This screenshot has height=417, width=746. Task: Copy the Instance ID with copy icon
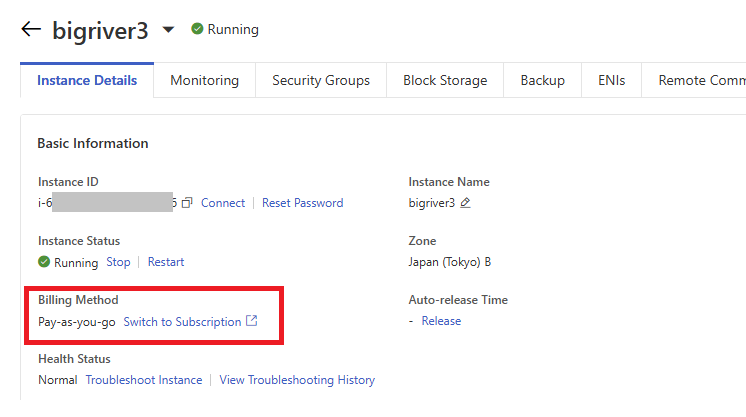pyautogui.click(x=187, y=203)
